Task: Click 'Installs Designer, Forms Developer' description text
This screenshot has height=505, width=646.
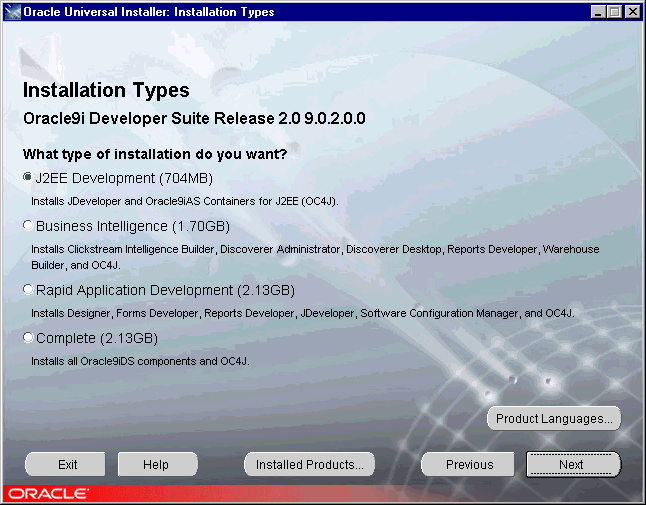Action: pos(303,313)
